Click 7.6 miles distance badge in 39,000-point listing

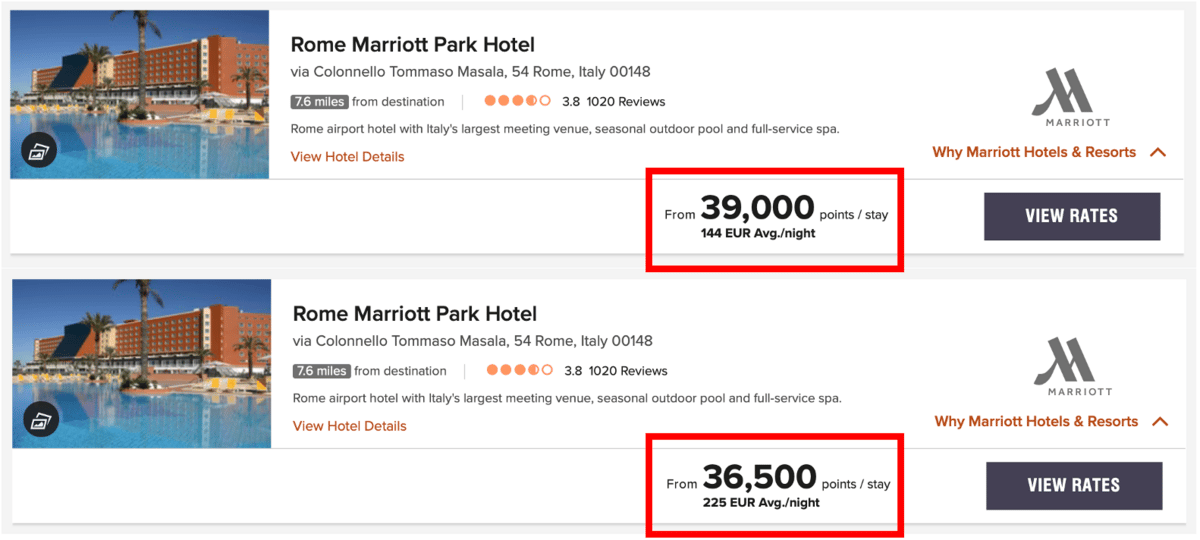(x=319, y=102)
